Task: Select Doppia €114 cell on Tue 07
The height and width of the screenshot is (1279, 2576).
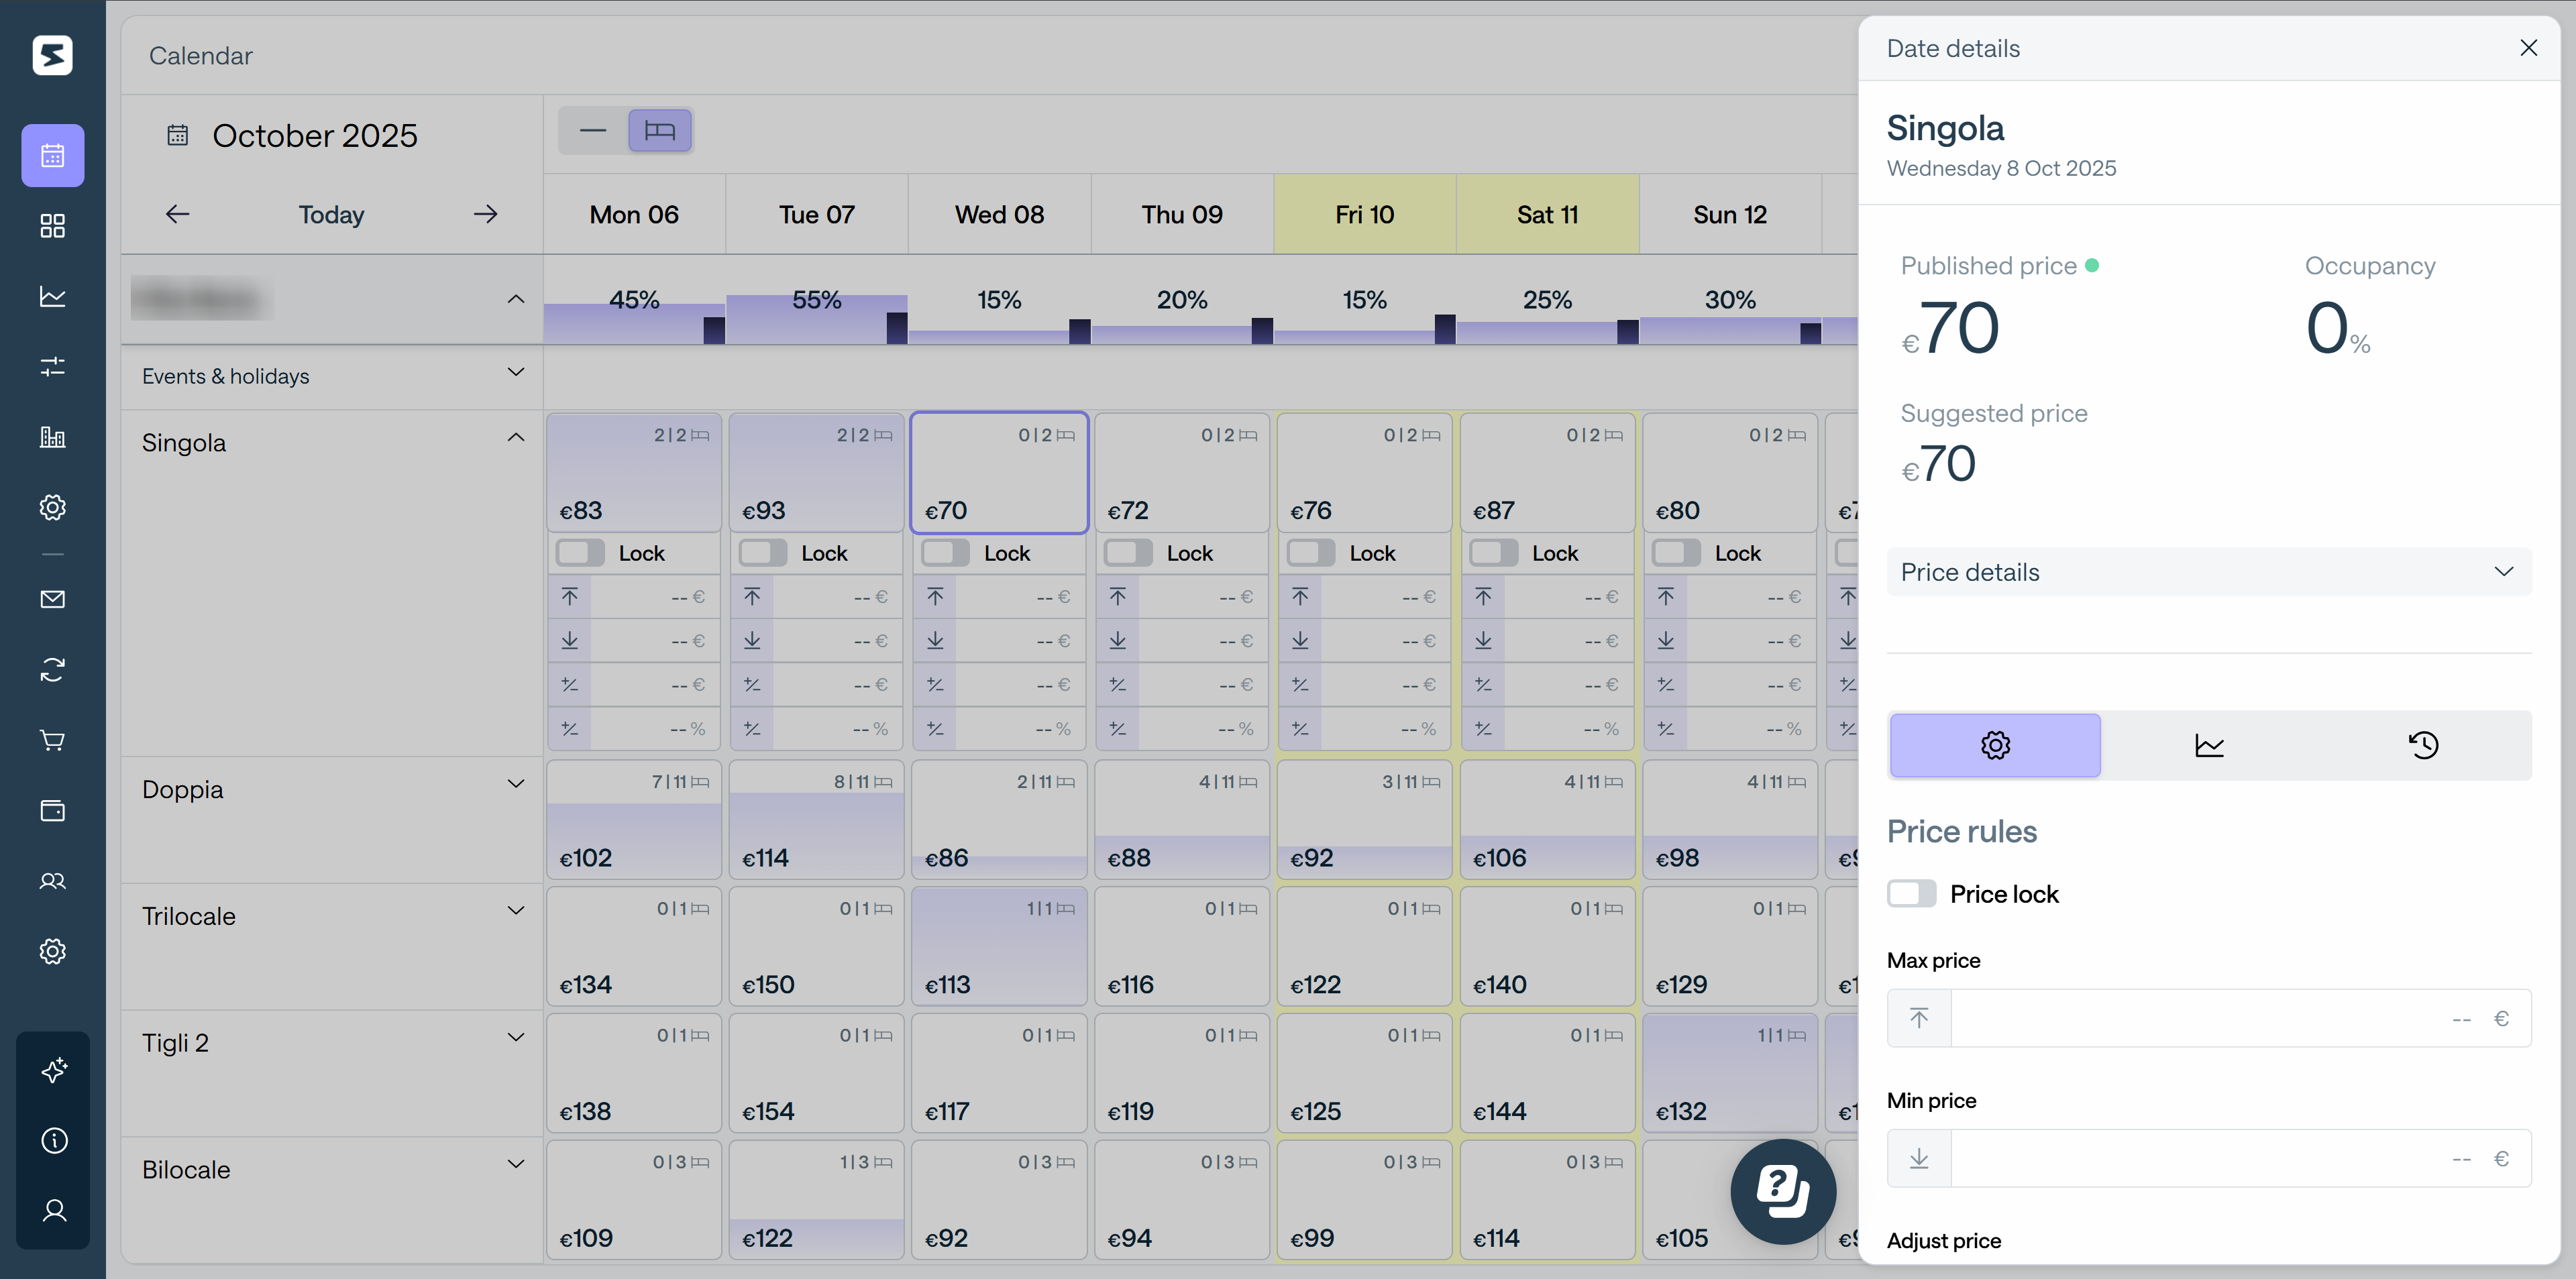Action: [x=816, y=820]
